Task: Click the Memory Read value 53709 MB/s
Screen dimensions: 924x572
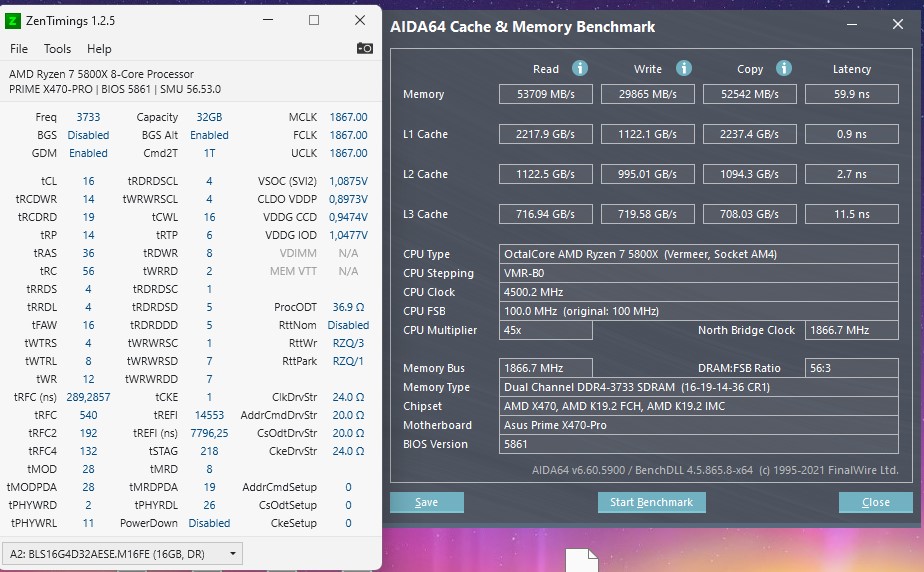Action: click(x=546, y=94)
